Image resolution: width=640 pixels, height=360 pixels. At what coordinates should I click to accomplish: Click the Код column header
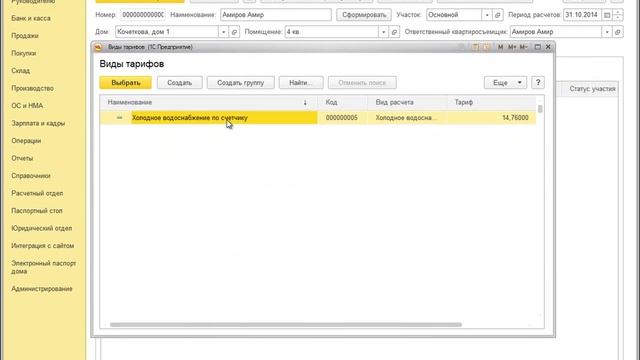[342, 102]
